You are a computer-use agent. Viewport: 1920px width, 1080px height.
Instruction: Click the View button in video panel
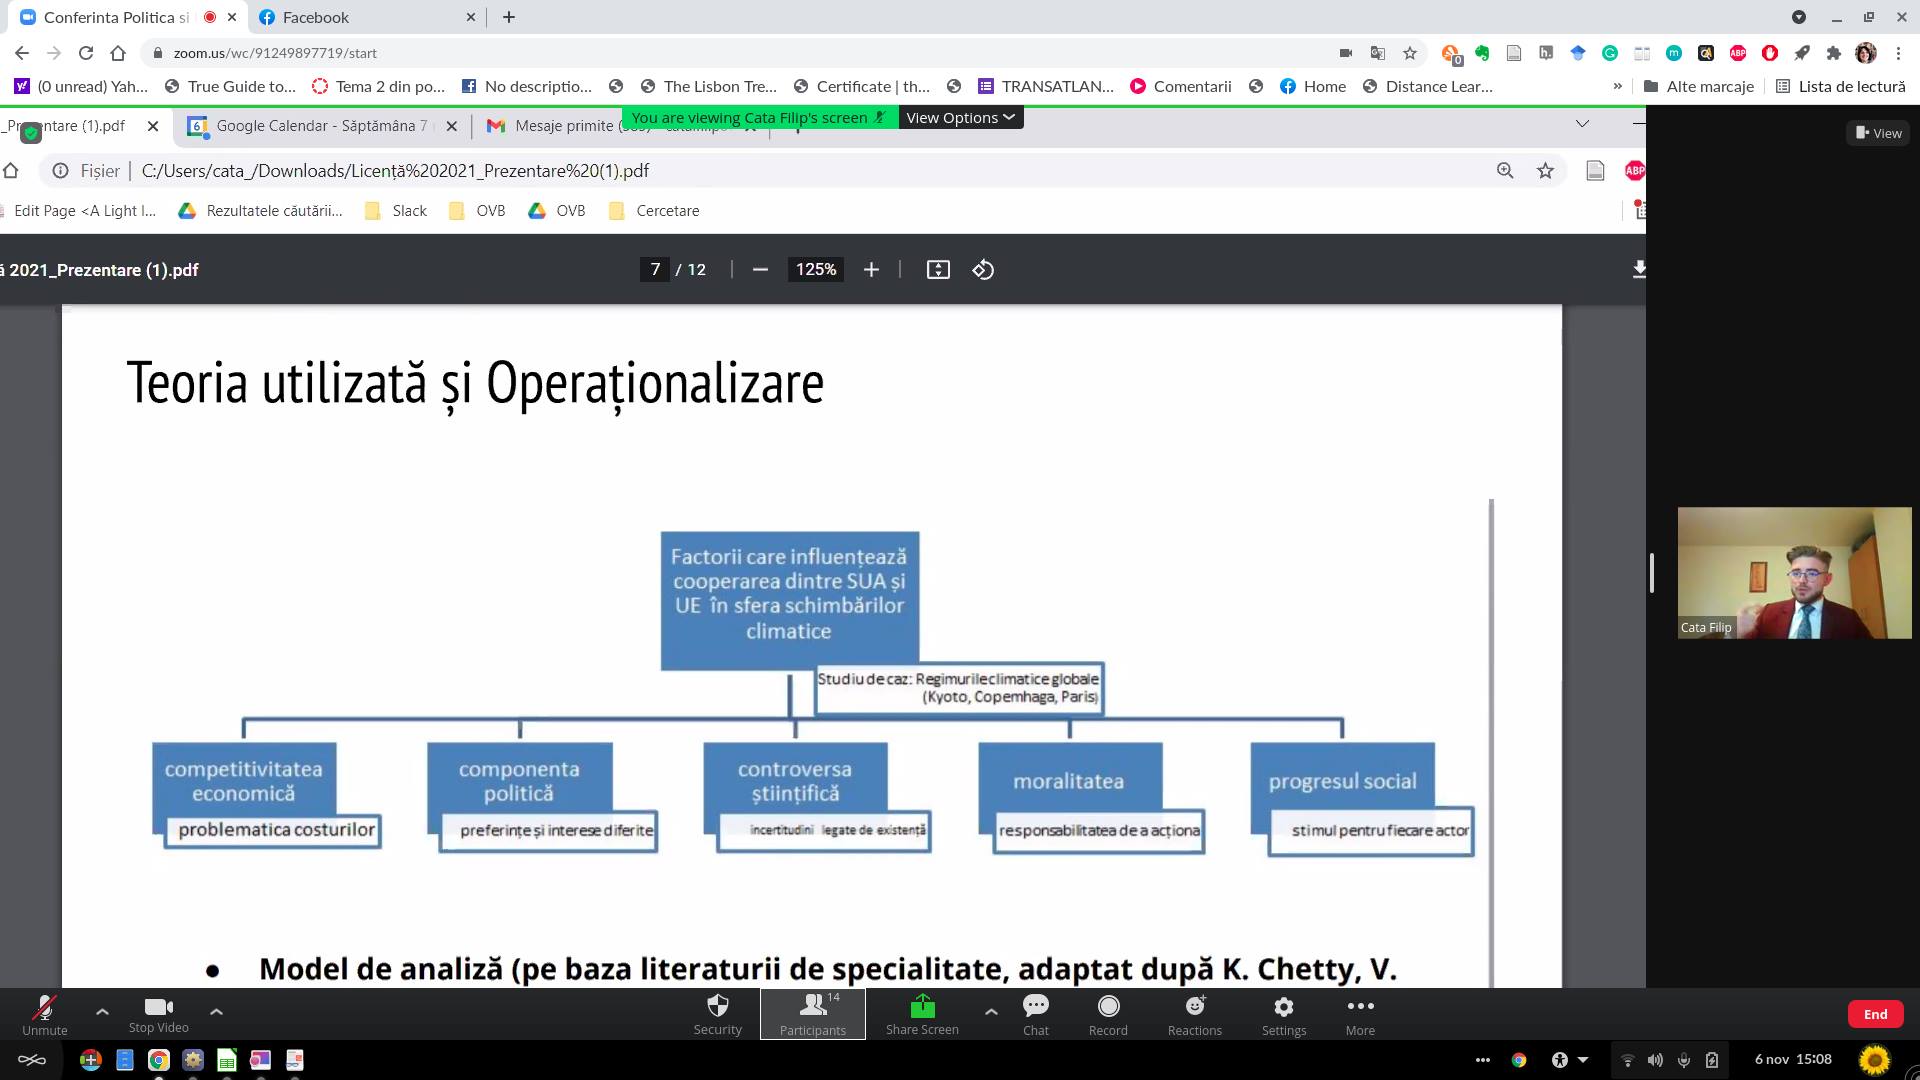coord(1878,133)
